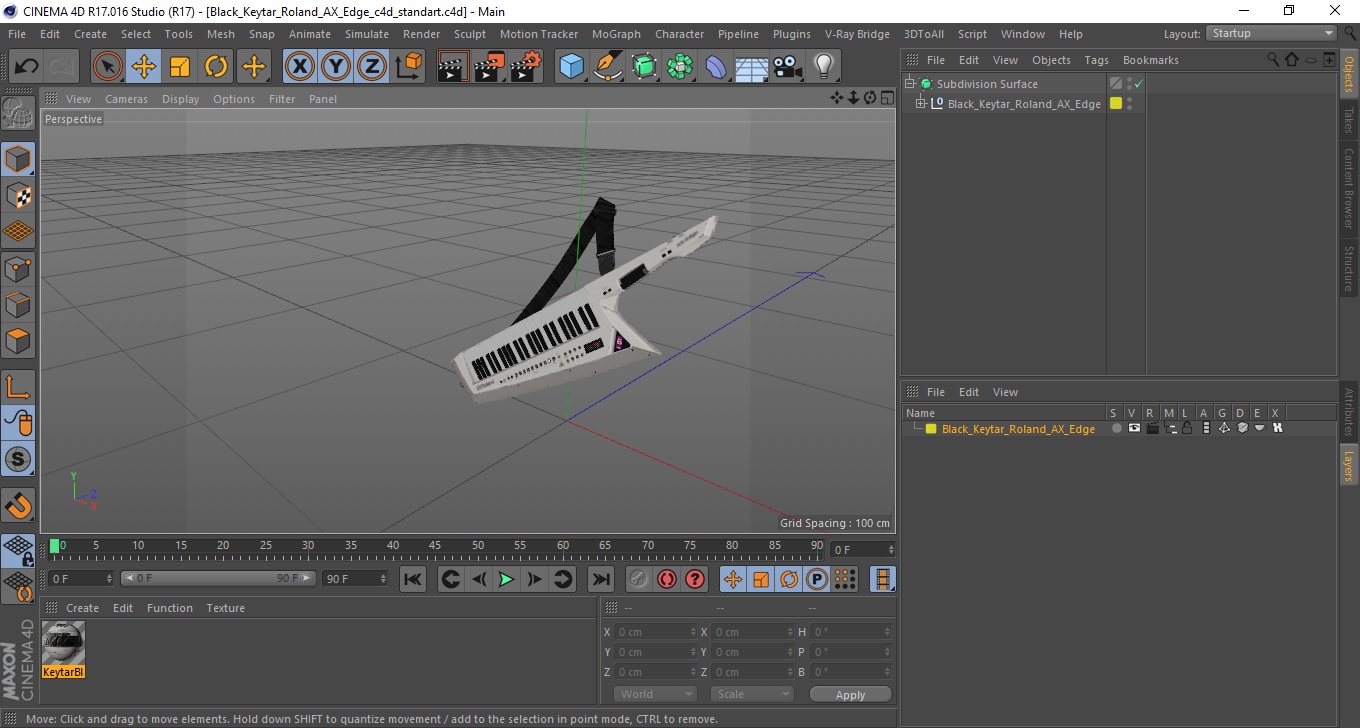Click the Undo arrow icon
The height and width of the screenshot is (728, 1360).
click(x=26, y=67)
